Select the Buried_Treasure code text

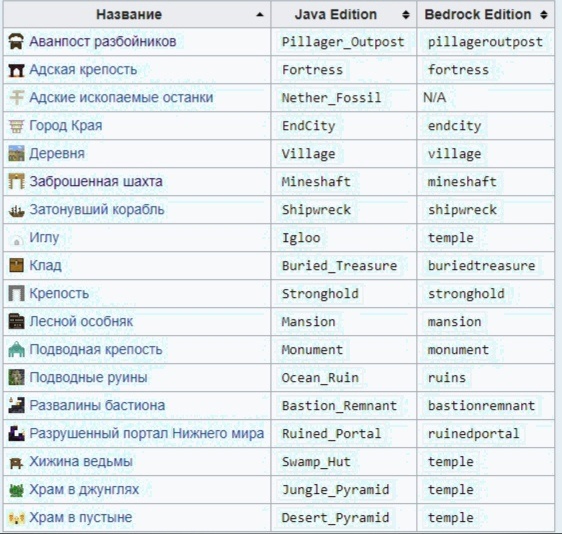339,266
